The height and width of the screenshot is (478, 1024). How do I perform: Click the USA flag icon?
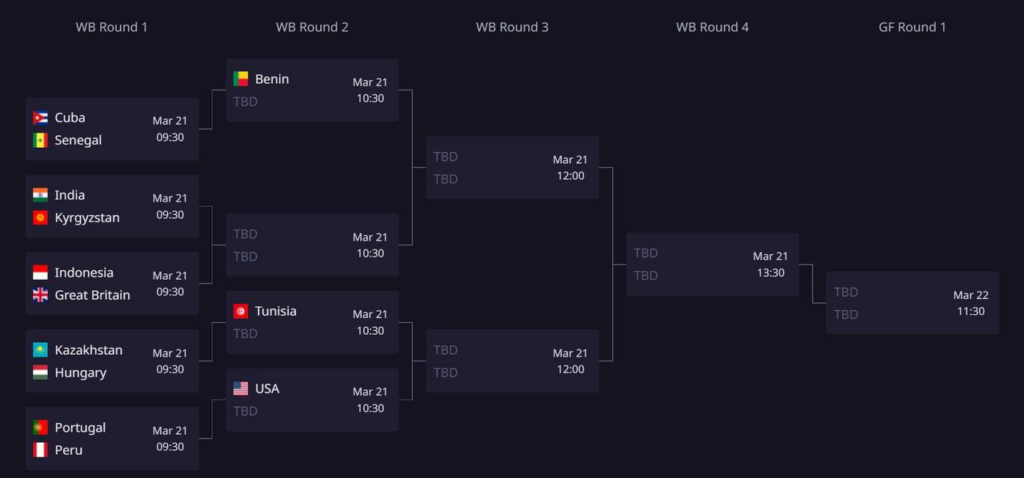241,388
